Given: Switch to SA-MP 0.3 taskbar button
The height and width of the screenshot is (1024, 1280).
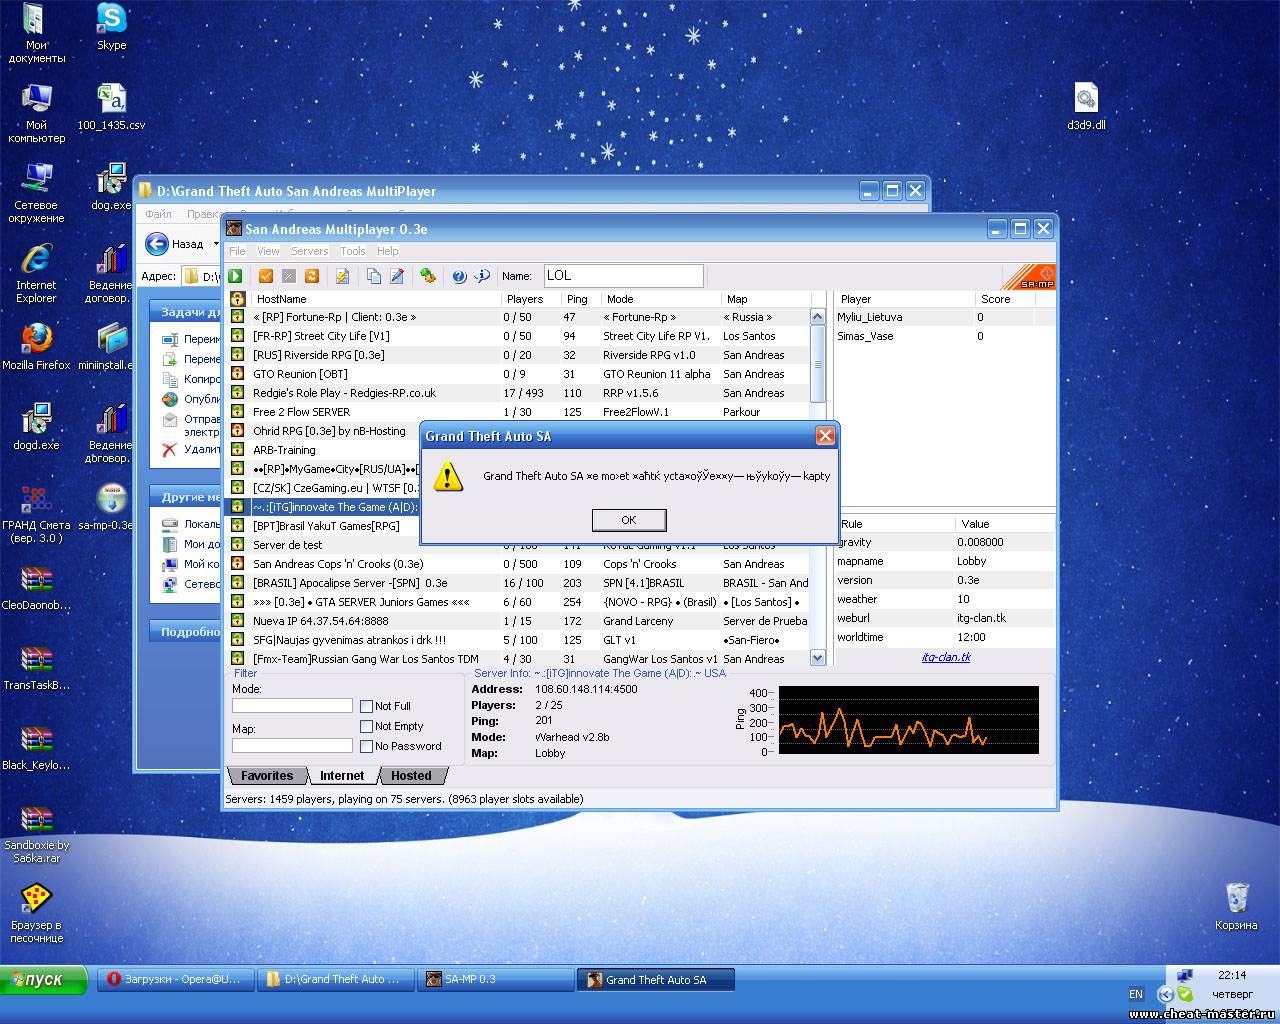Looking at the screenshot, I should [x=495, y=979].
